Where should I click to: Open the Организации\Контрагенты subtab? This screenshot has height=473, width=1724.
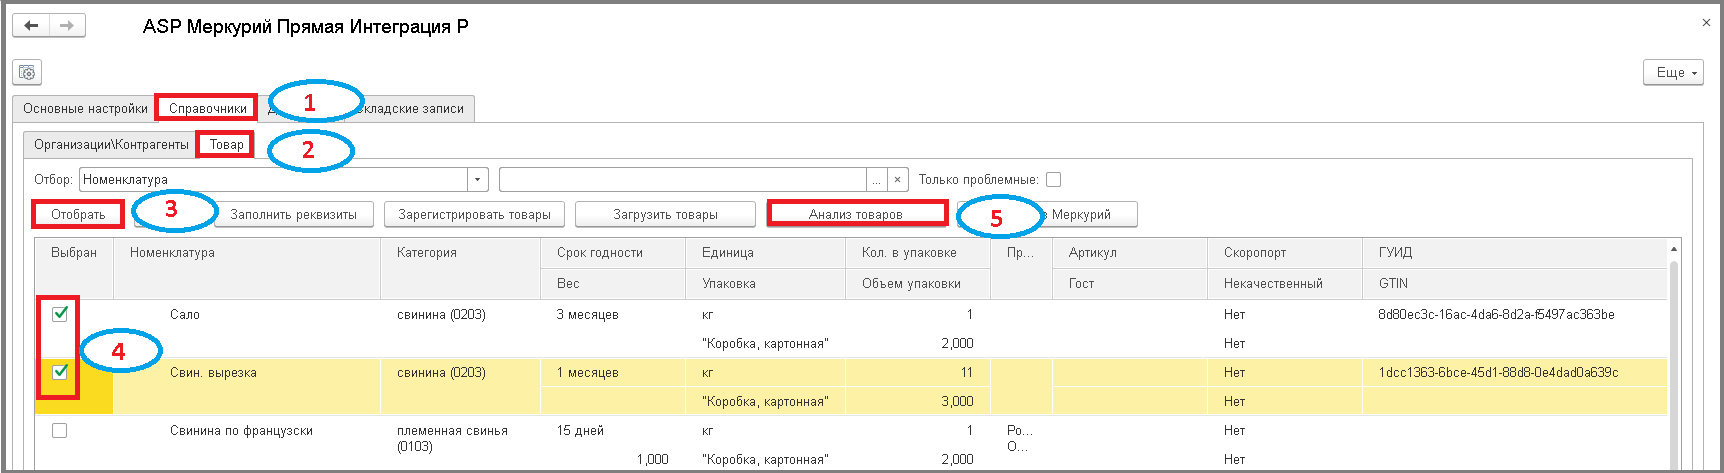click(111, 145)
